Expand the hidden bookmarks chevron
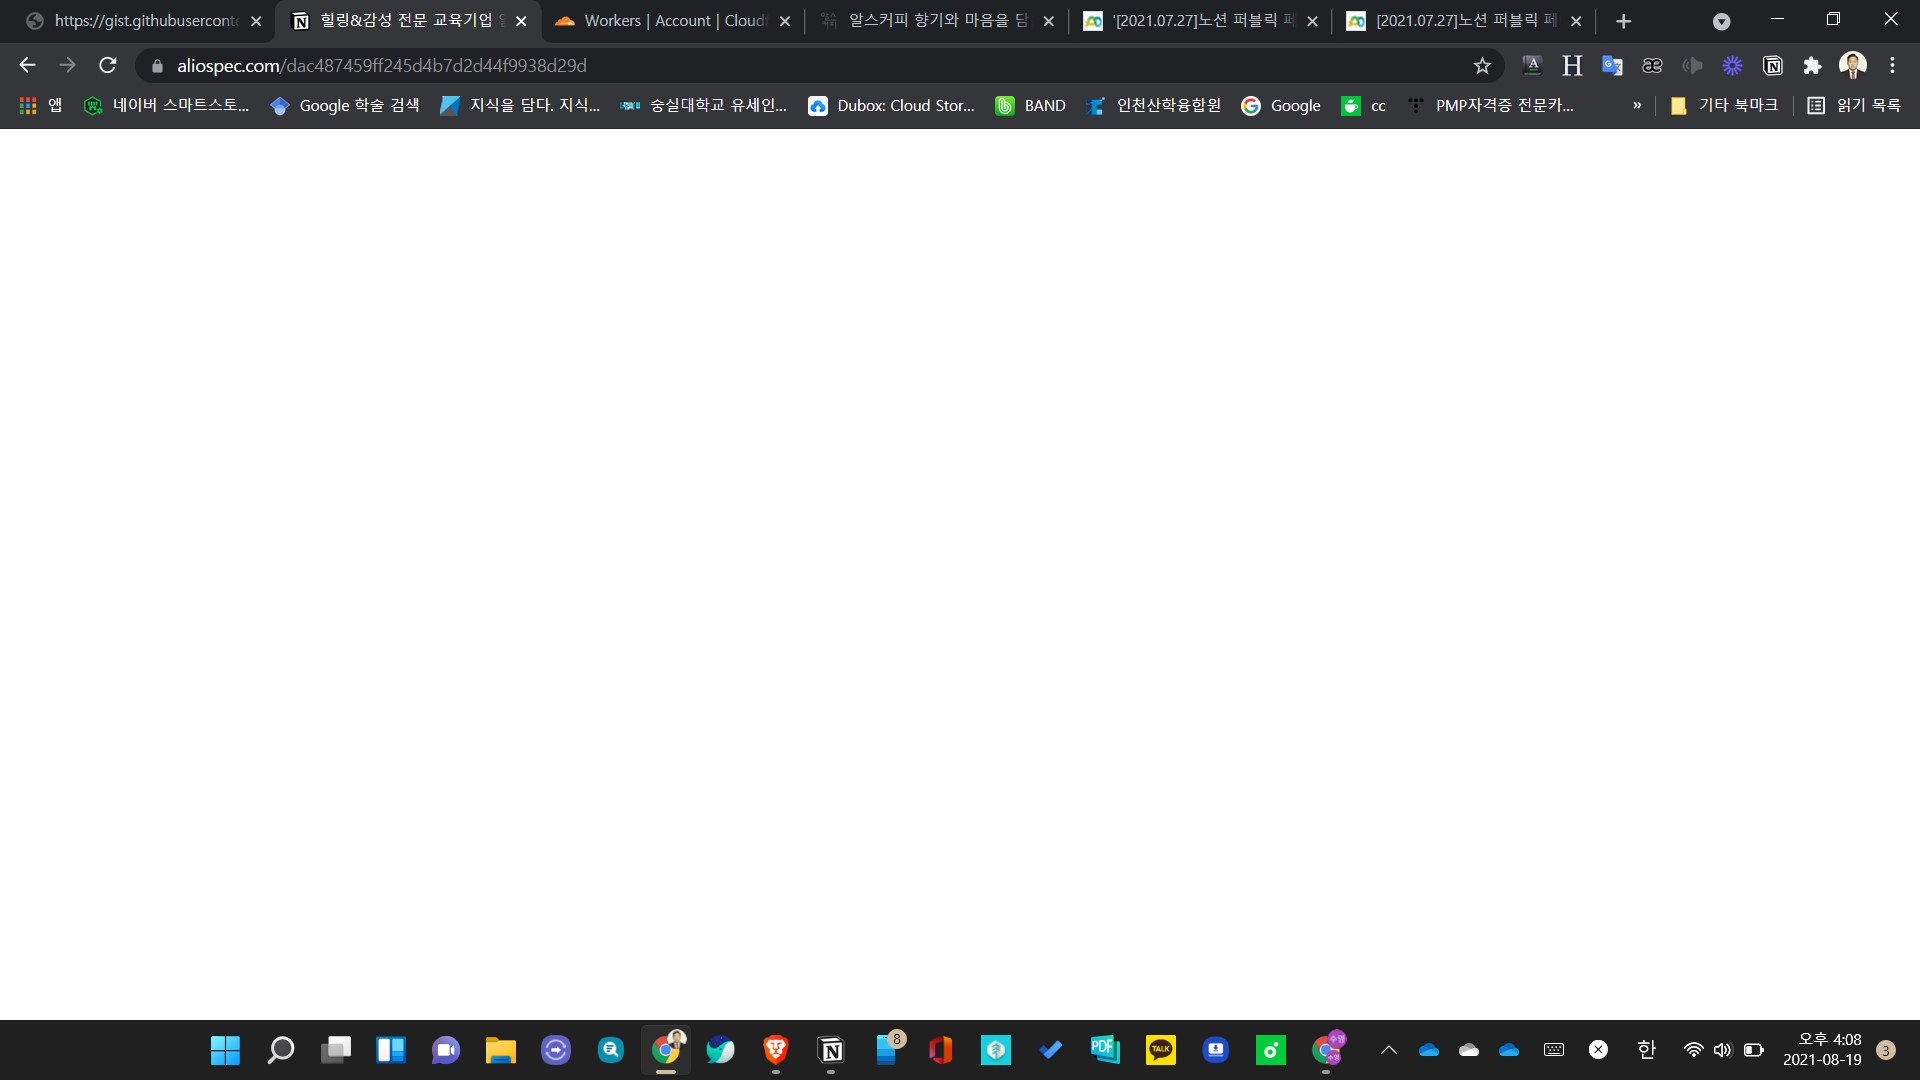This screenshot has width=1920, height=1080. point(1637,105)
